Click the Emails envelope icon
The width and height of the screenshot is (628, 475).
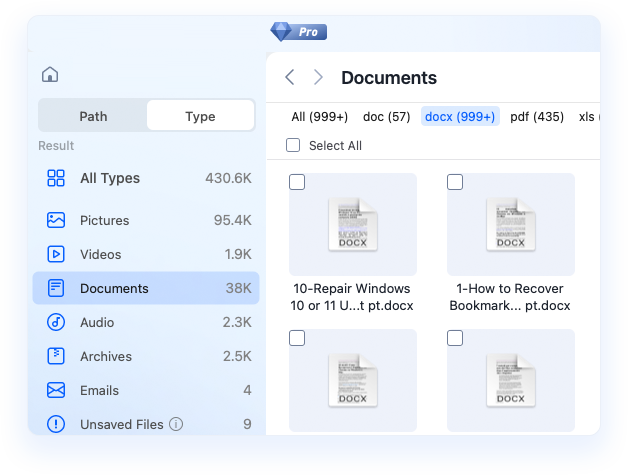click(56, 390)
